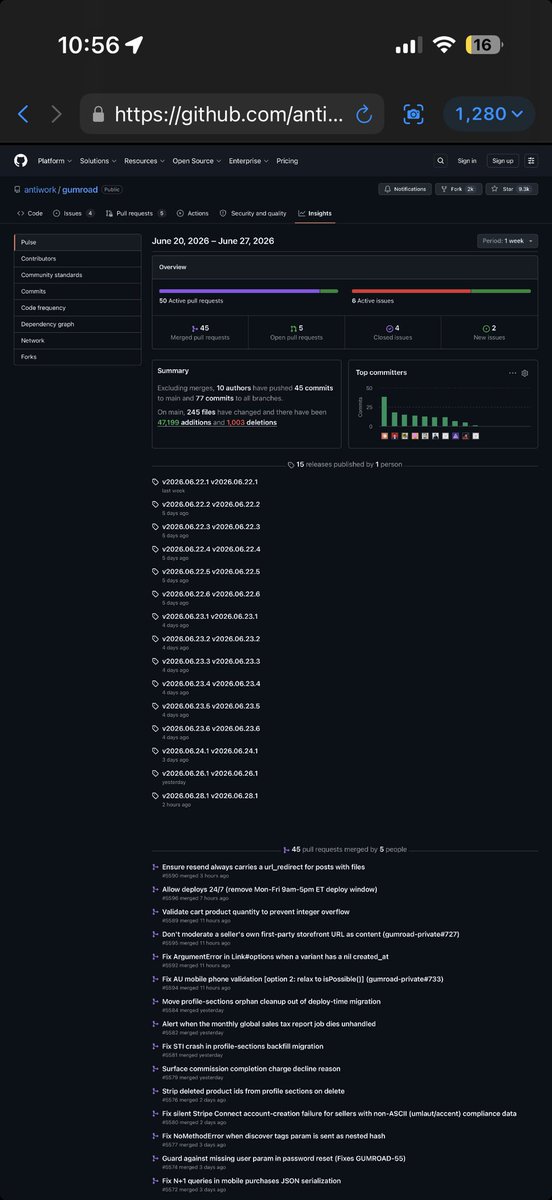
Task: Open the 5 Open pull requests stat
Action: [297, 332]
